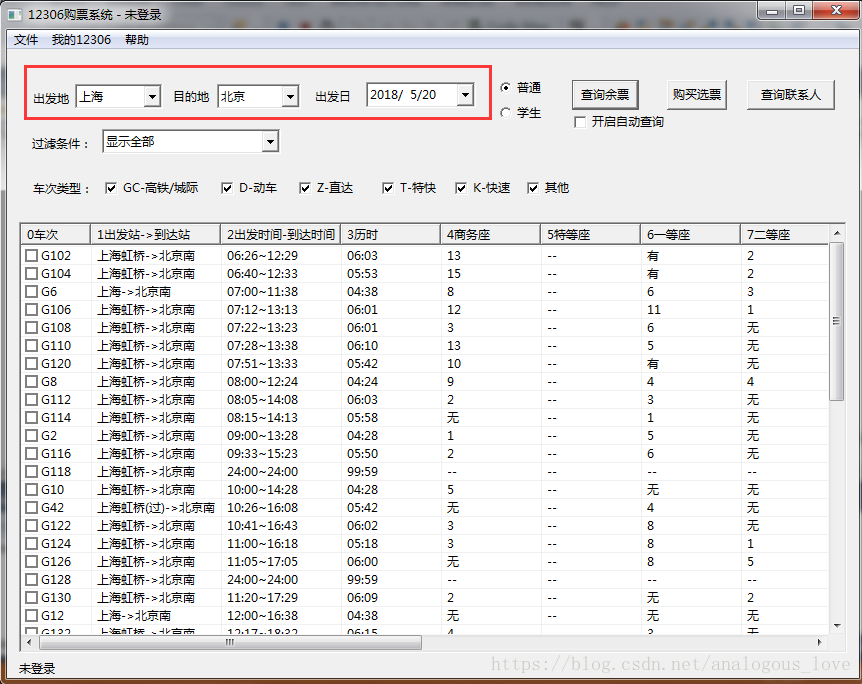862x684 pixels.
Task: Expand the 出发地 station dropdown
Action: click(x=152, y=97)
